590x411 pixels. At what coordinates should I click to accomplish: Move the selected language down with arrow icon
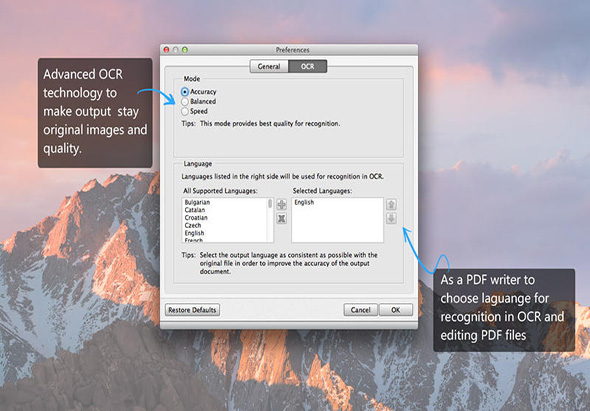[x=391, y=218]
